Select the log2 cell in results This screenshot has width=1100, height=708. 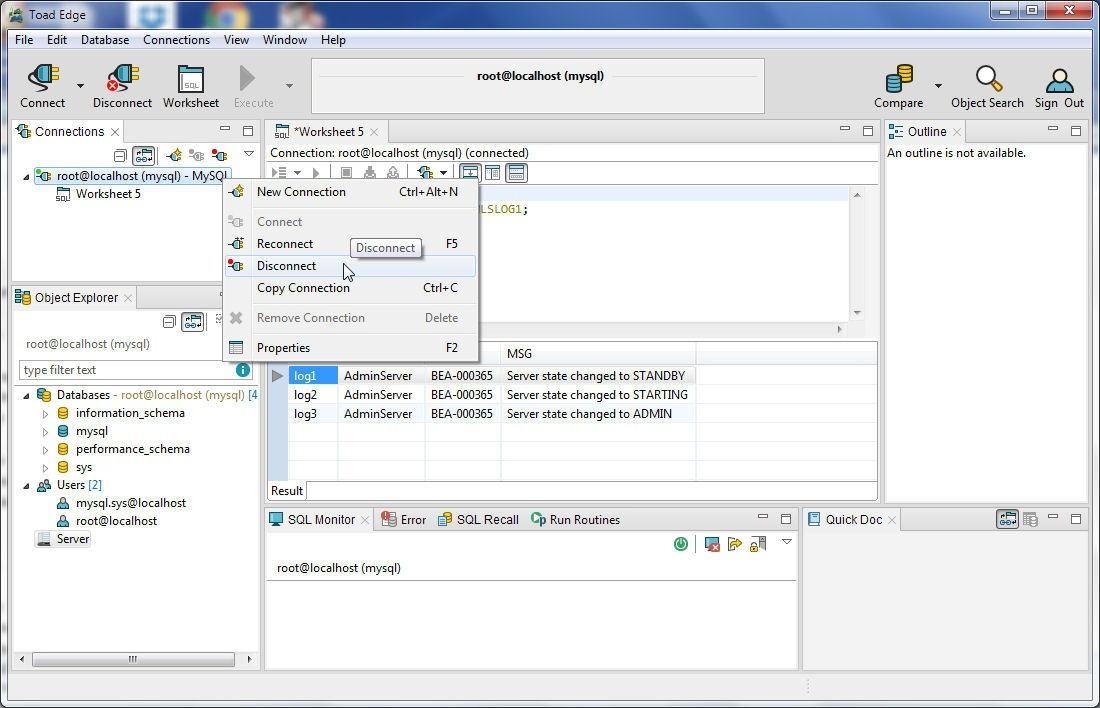click(313, 395)
